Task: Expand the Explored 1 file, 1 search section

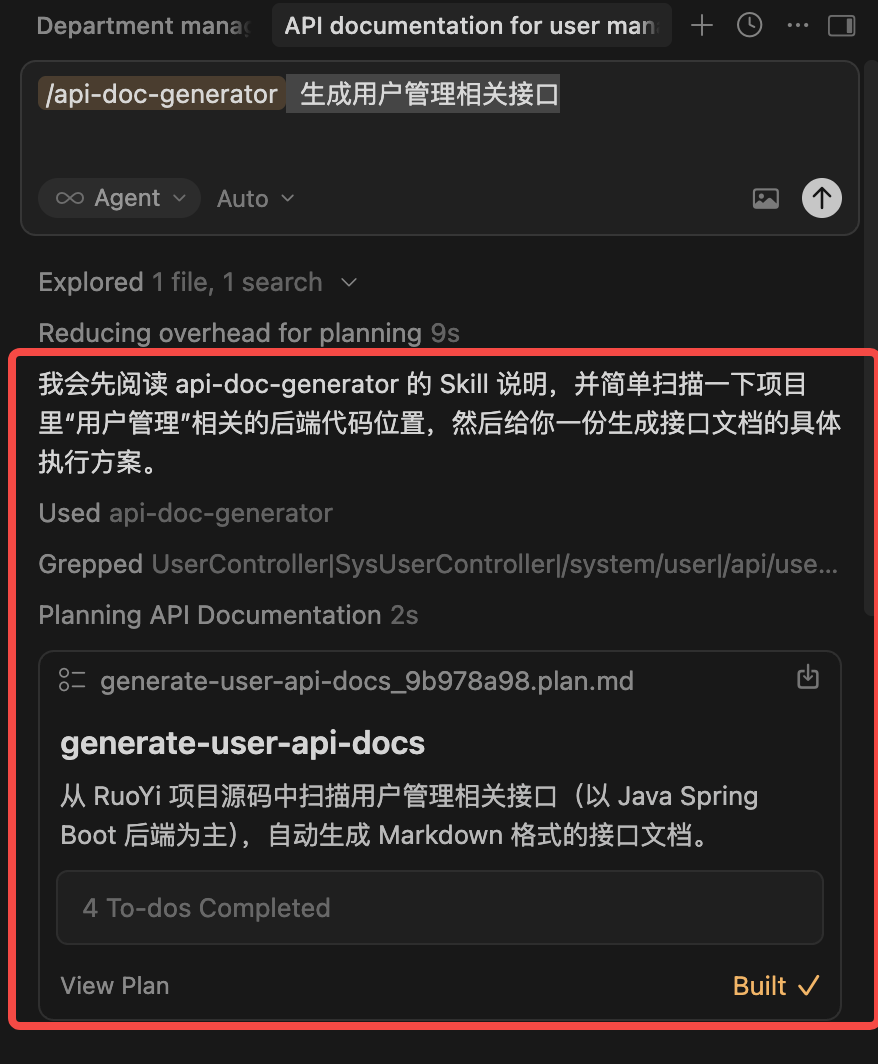Action: (197, 282)
